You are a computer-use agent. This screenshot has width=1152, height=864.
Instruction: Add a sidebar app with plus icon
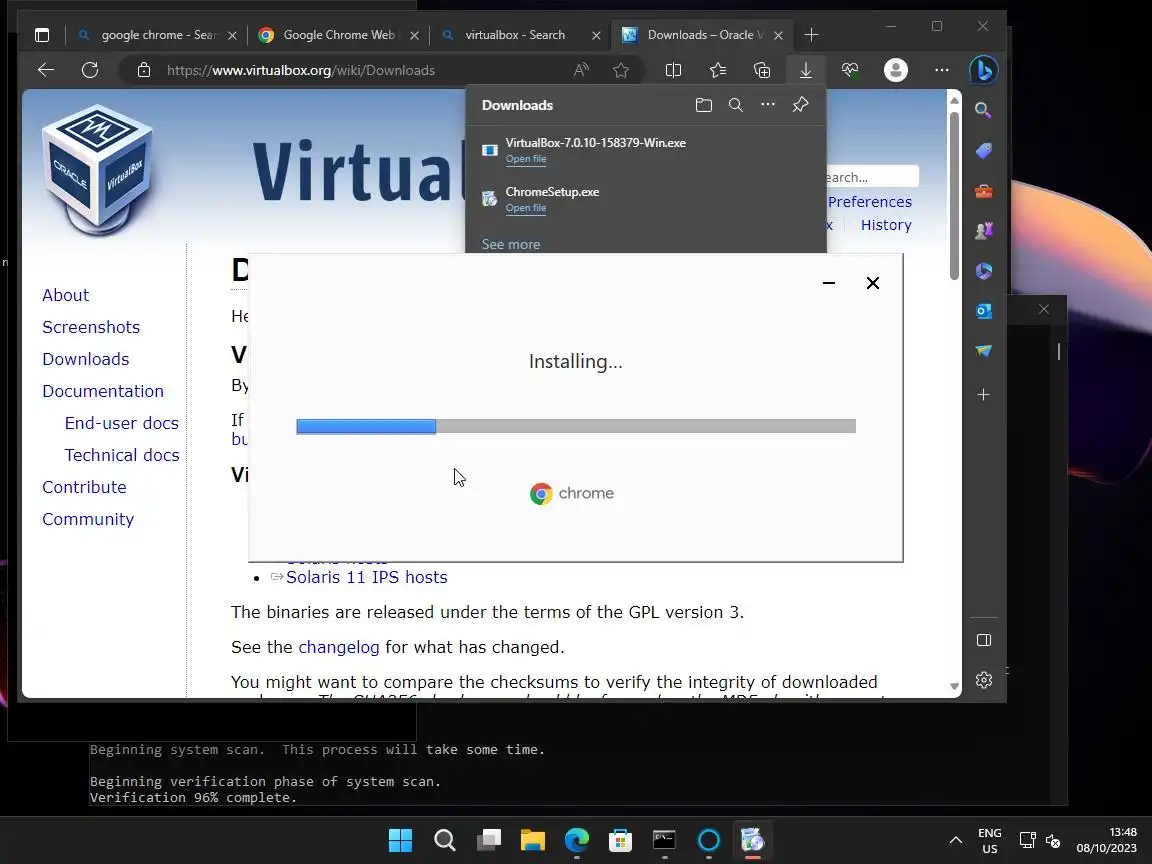click(984, 395)
